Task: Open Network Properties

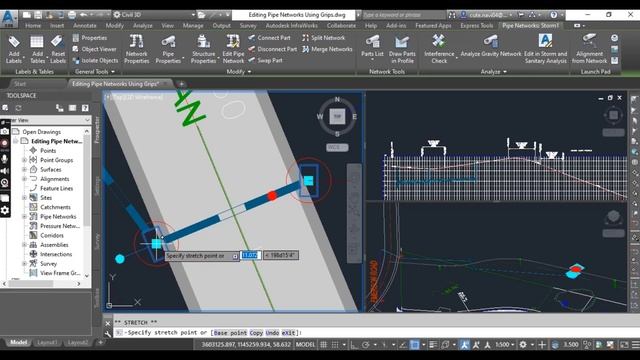Action: click(x=136, y=49)
